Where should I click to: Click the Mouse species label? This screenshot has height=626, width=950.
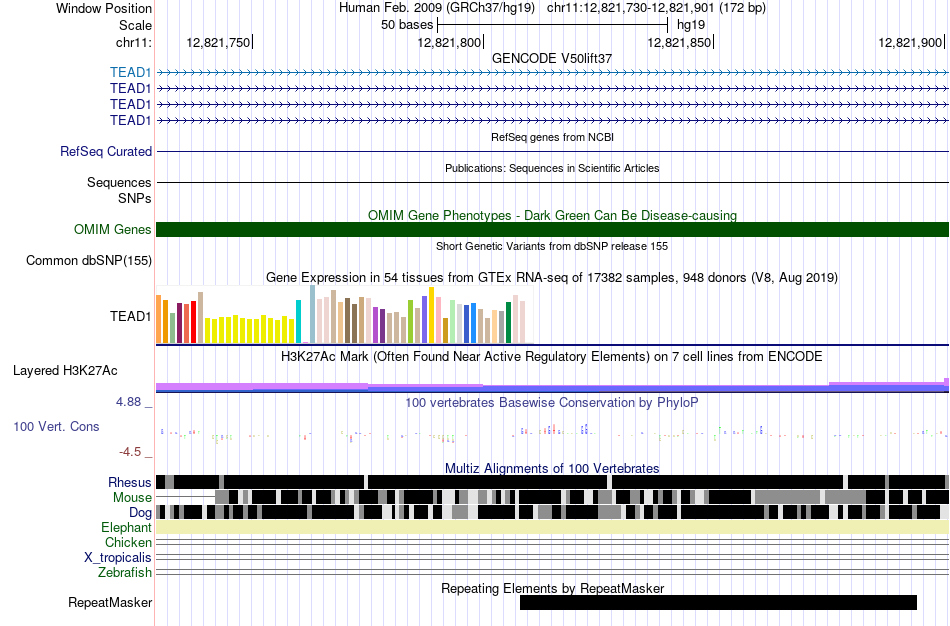132,498
